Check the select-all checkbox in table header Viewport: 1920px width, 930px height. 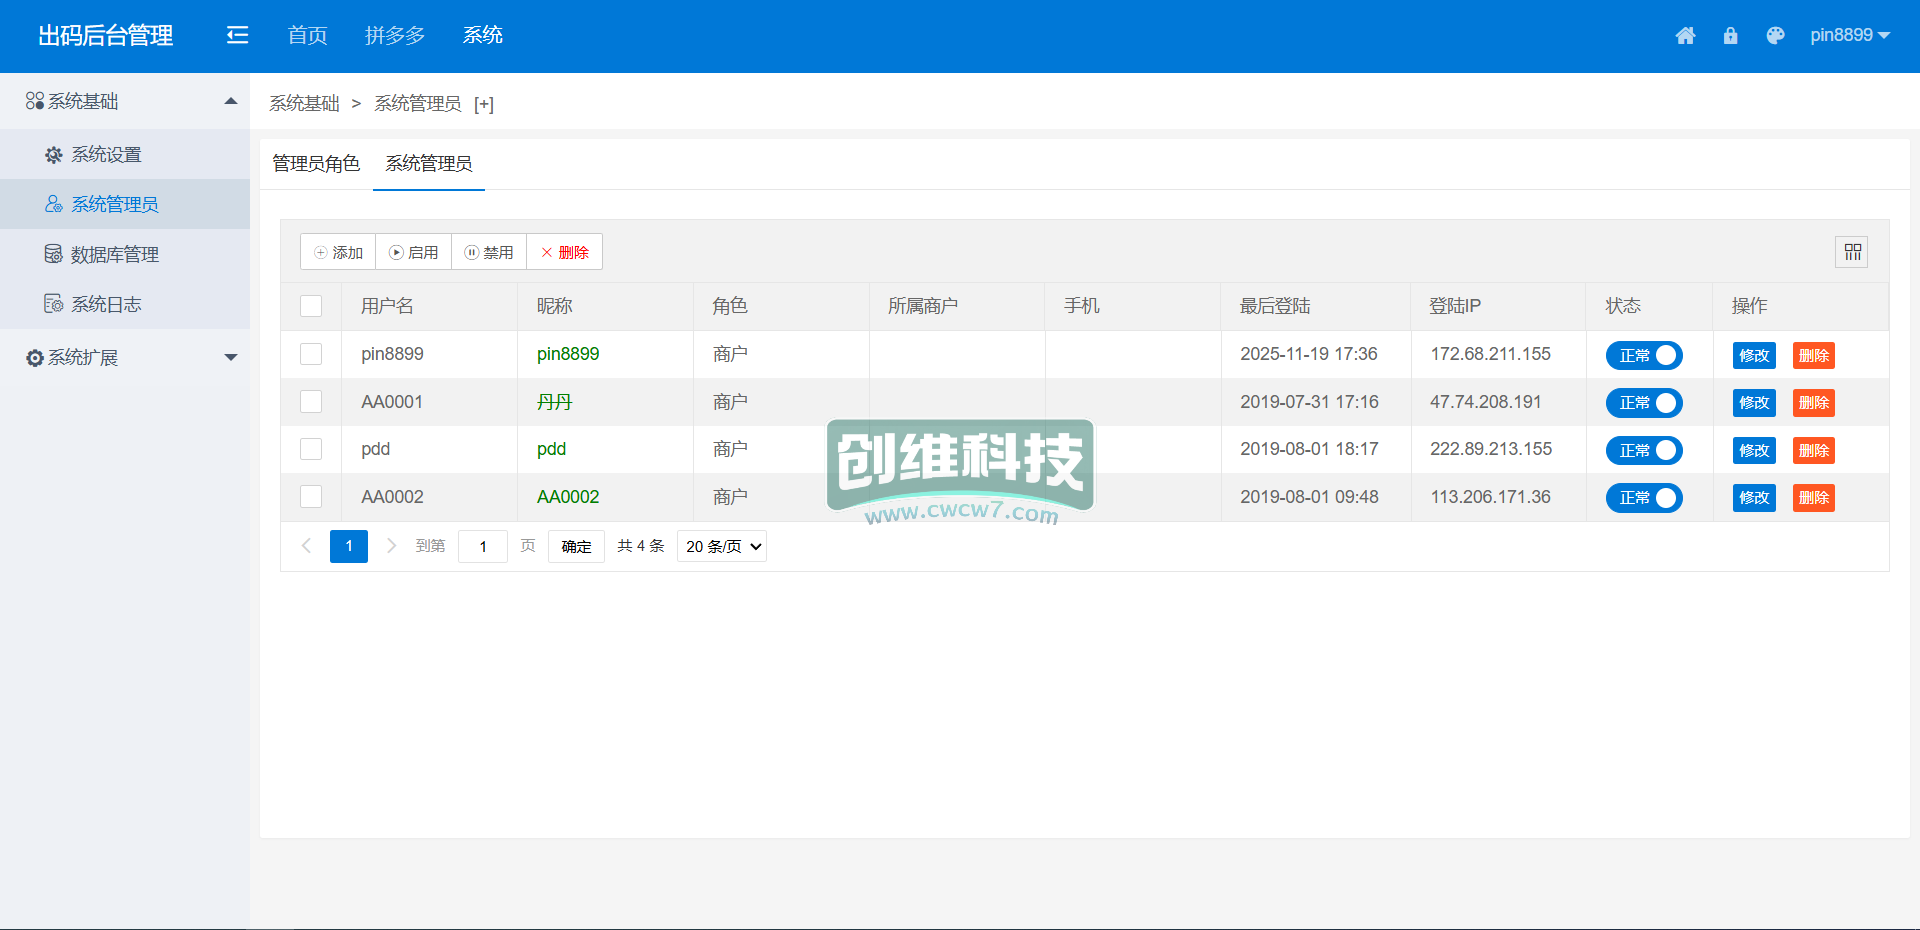(x=311, y=306)
